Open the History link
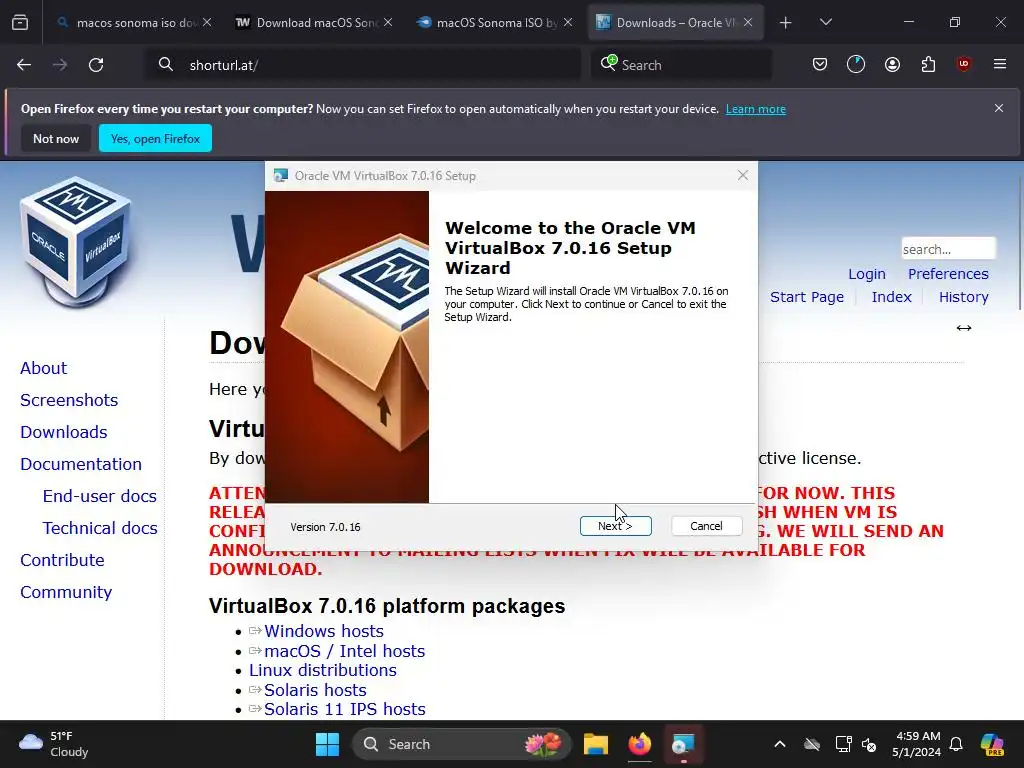1024x768 pixels. pos(963,297)
